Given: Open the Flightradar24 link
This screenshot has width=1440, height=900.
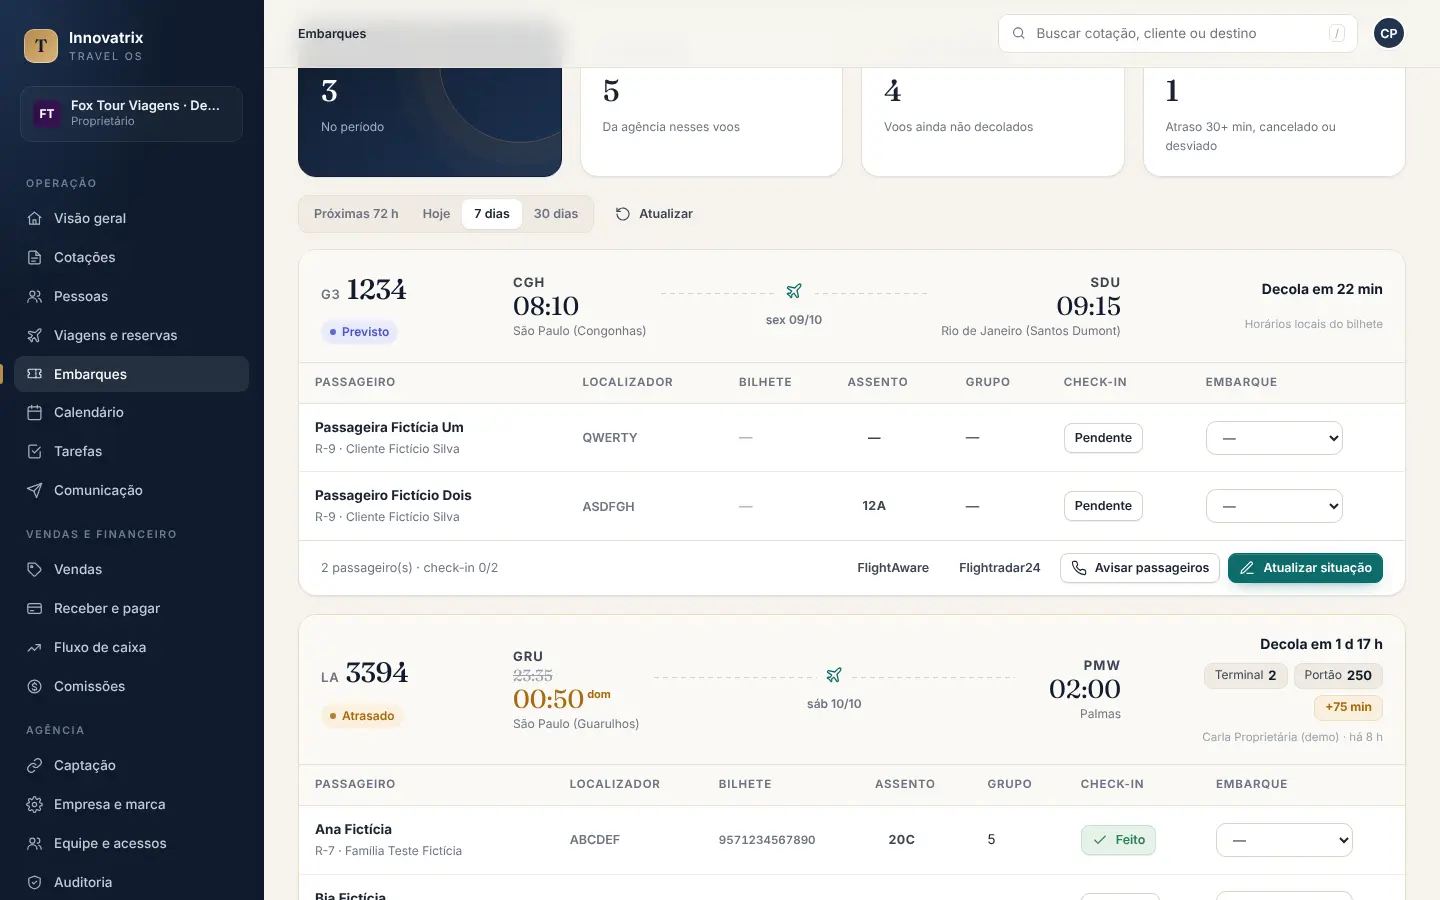Looking at the screenshot, I should click(x=999, y=568).
